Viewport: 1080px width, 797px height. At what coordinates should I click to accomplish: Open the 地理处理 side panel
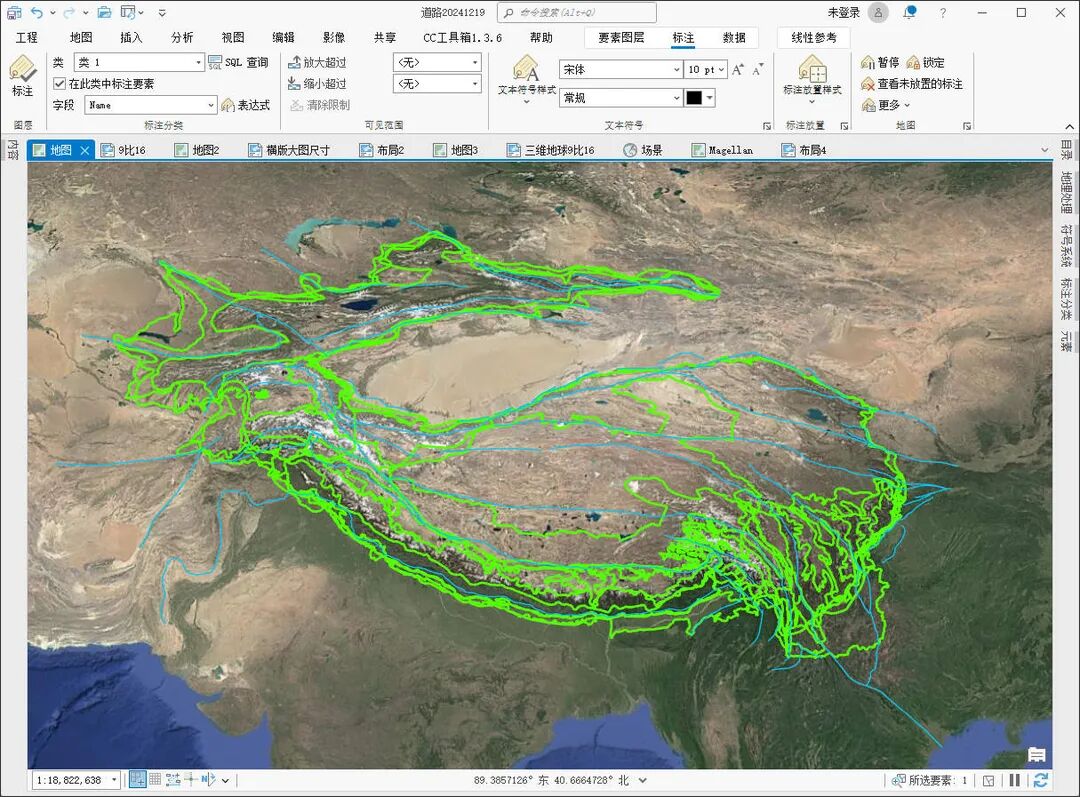[1066, 192]
